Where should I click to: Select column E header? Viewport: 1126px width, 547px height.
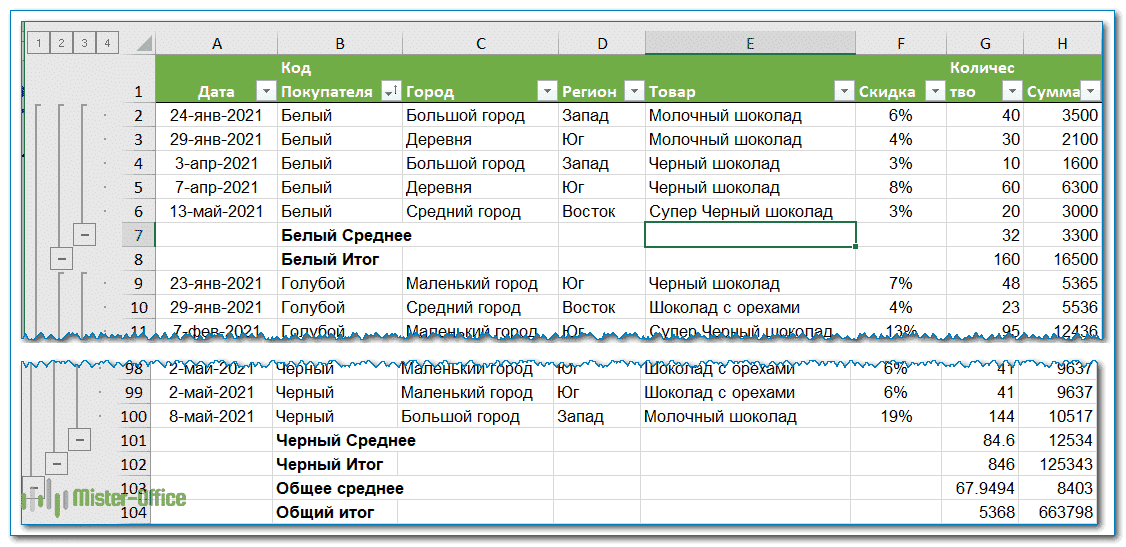click(x=750, y=43)
